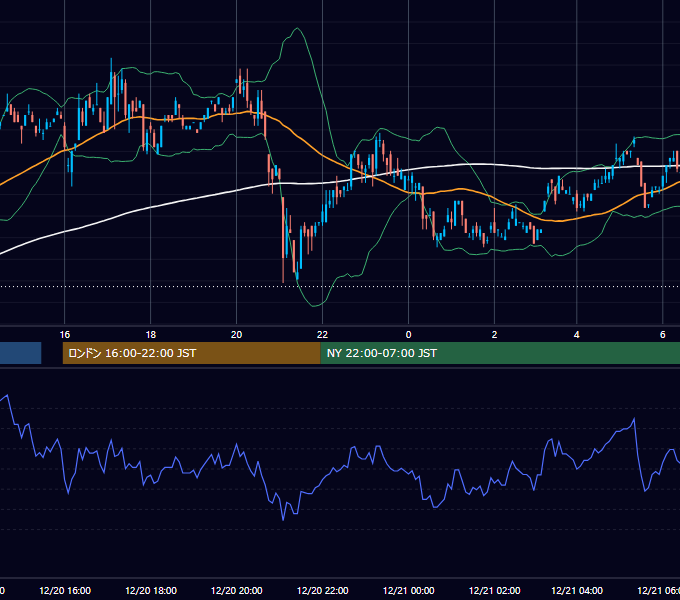The width and height of the screenshot is (680, 600).
Task: Click the hour 4 axis tick label
Action: coord(576,335)
